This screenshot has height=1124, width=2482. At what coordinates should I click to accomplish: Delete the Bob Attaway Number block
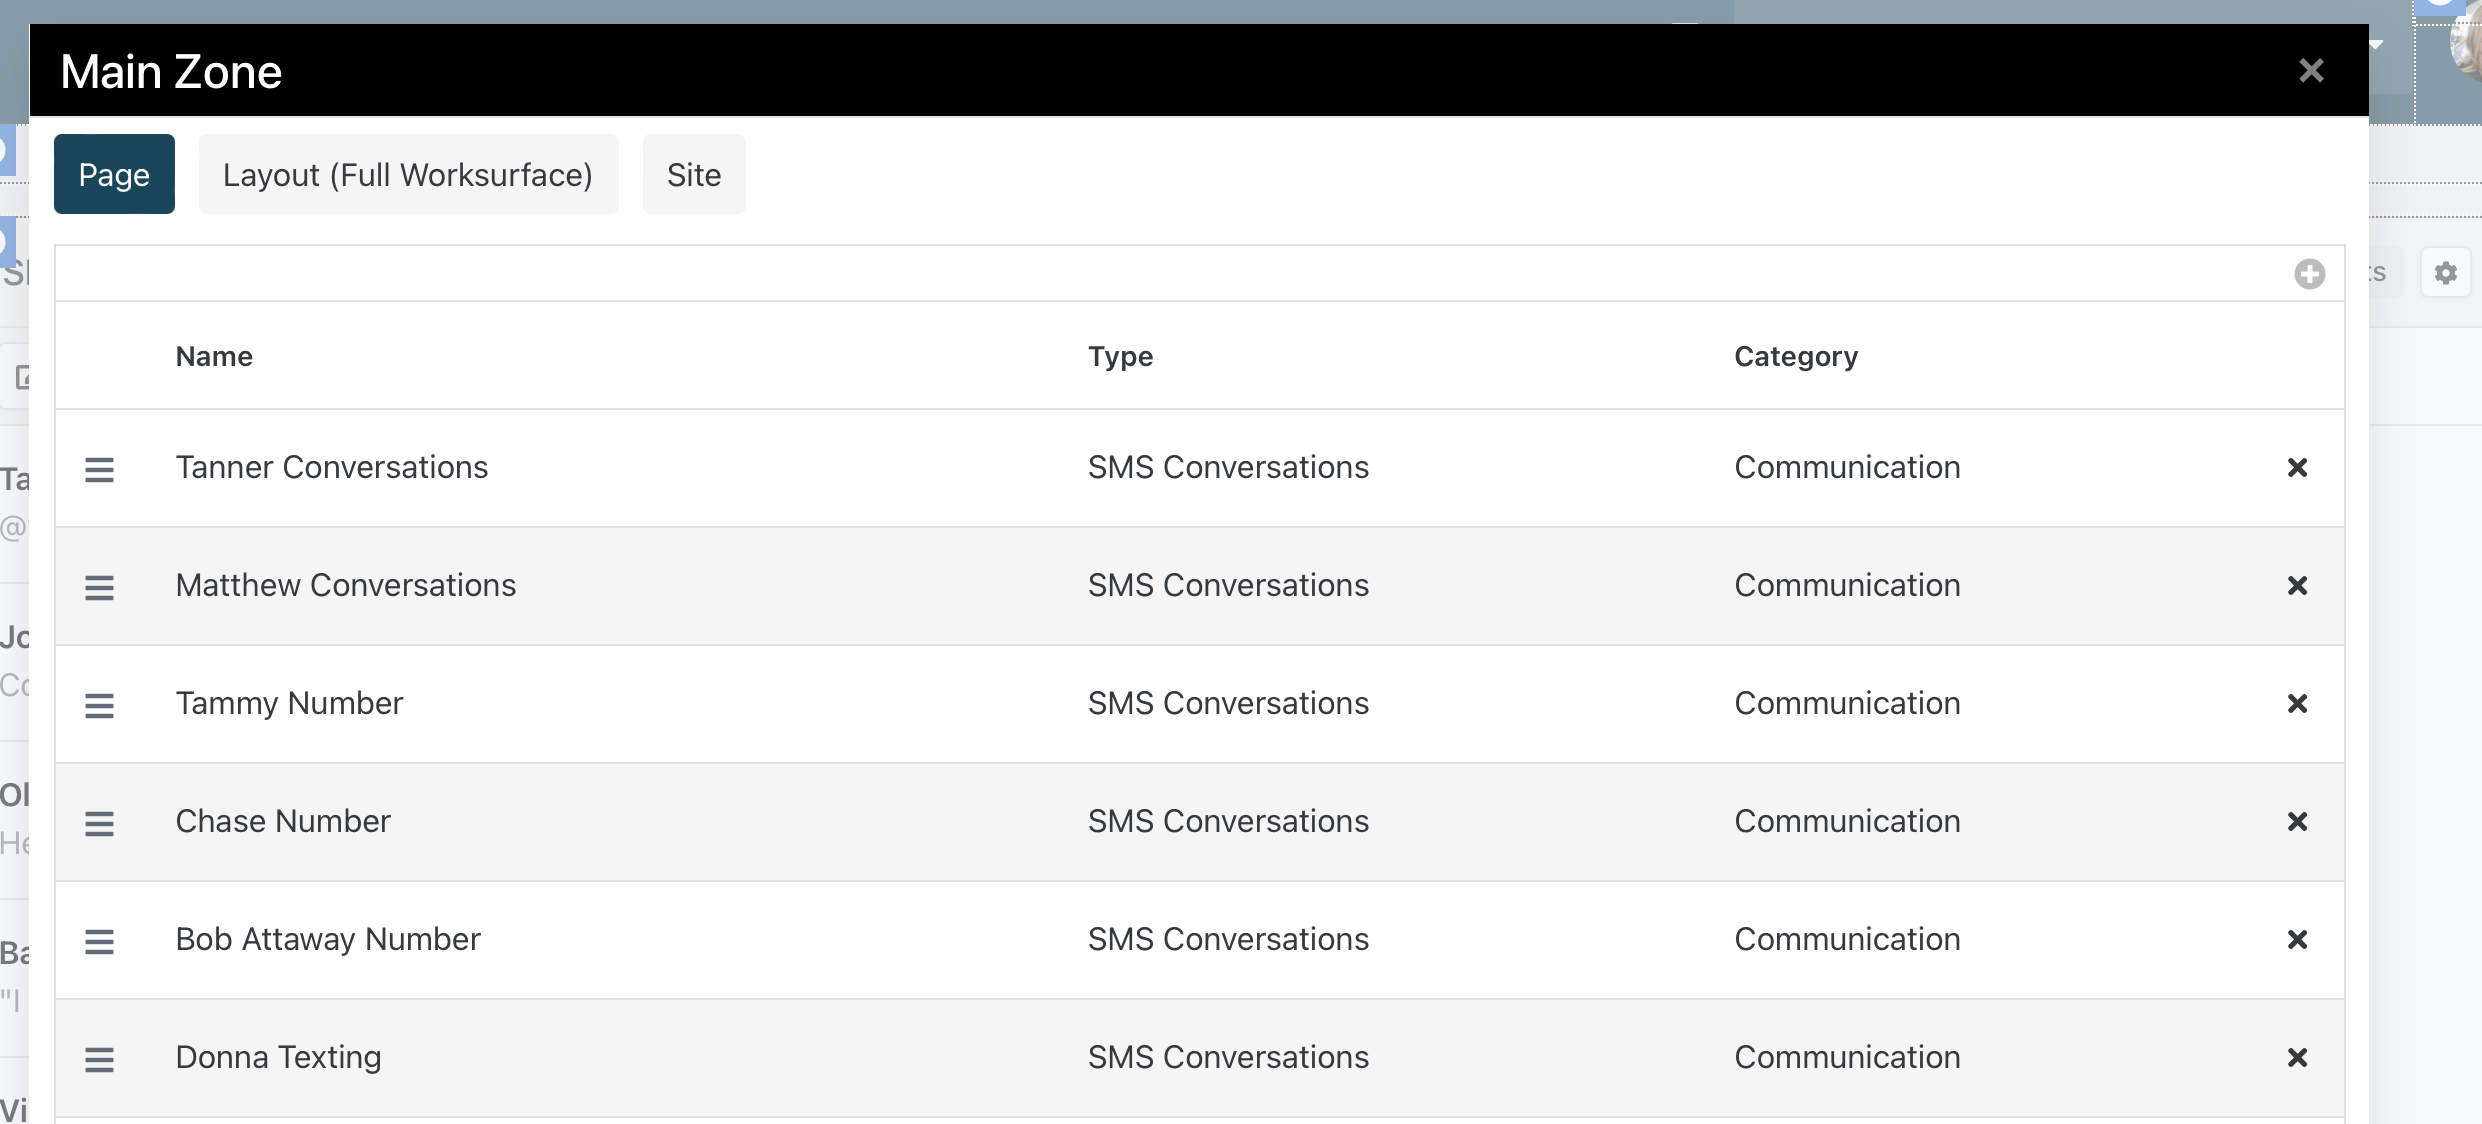click(x=2297, y=940)
